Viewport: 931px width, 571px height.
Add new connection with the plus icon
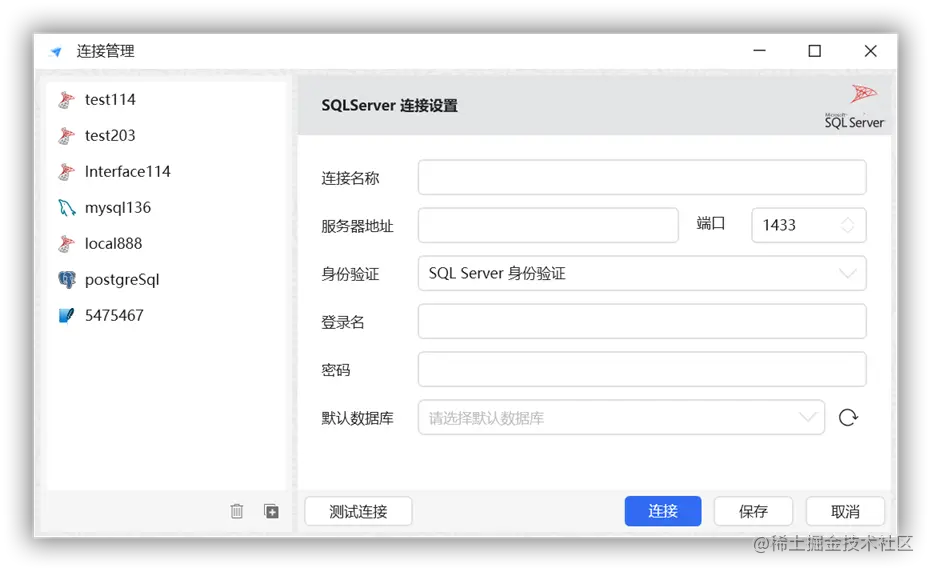click(x=271, y=511)
